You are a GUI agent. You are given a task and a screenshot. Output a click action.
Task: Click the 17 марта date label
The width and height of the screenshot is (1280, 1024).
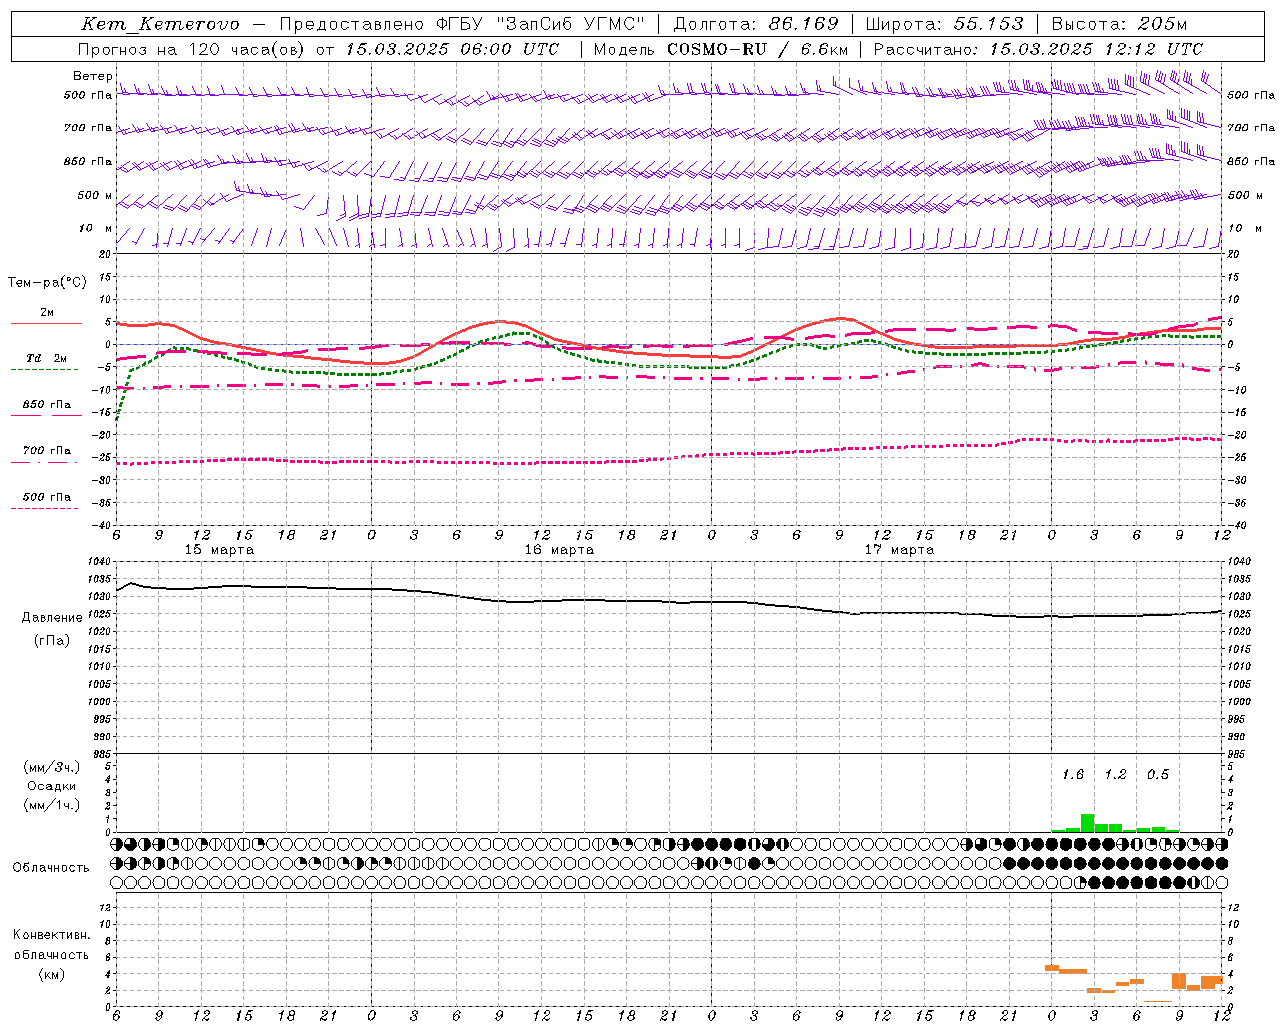pyautogui.click(x=899, y=550)
